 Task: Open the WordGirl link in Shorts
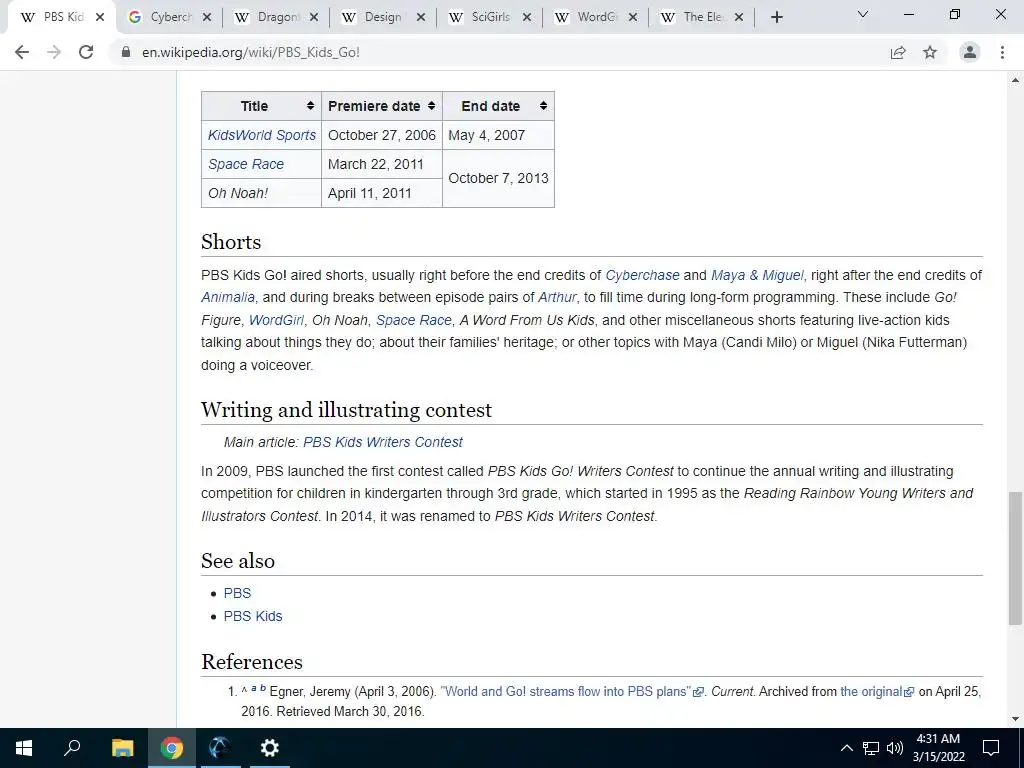click(x=276, y=321)
